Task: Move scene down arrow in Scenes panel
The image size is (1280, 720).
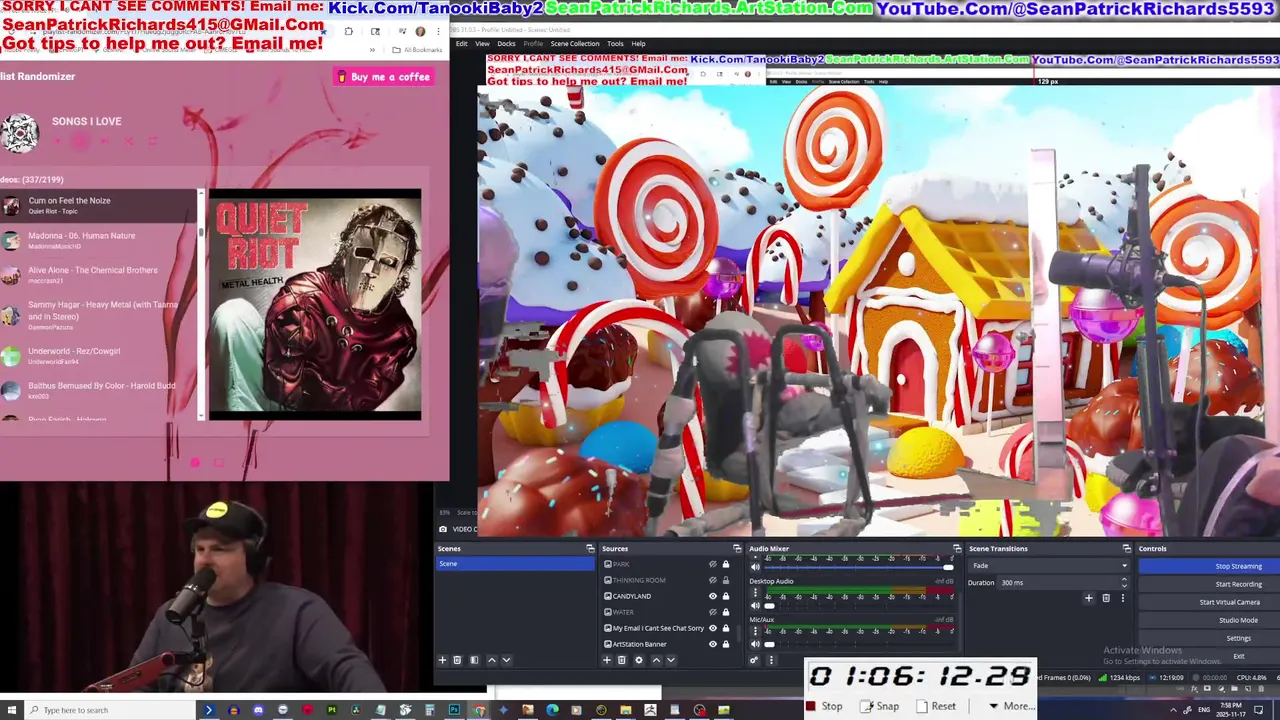Action: pos(506,660)
